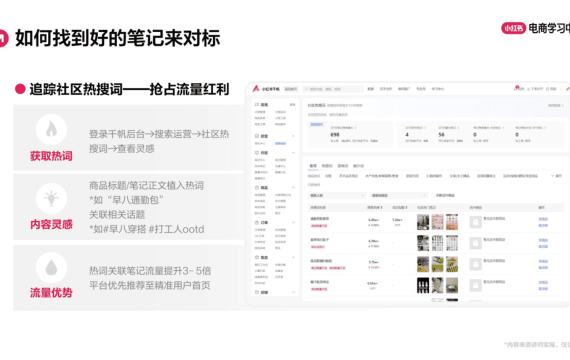The height and width of the screenshot is (360, 570).
Task: Click the red 千帆 logo in dashboard header
Action: click(256, 88)
